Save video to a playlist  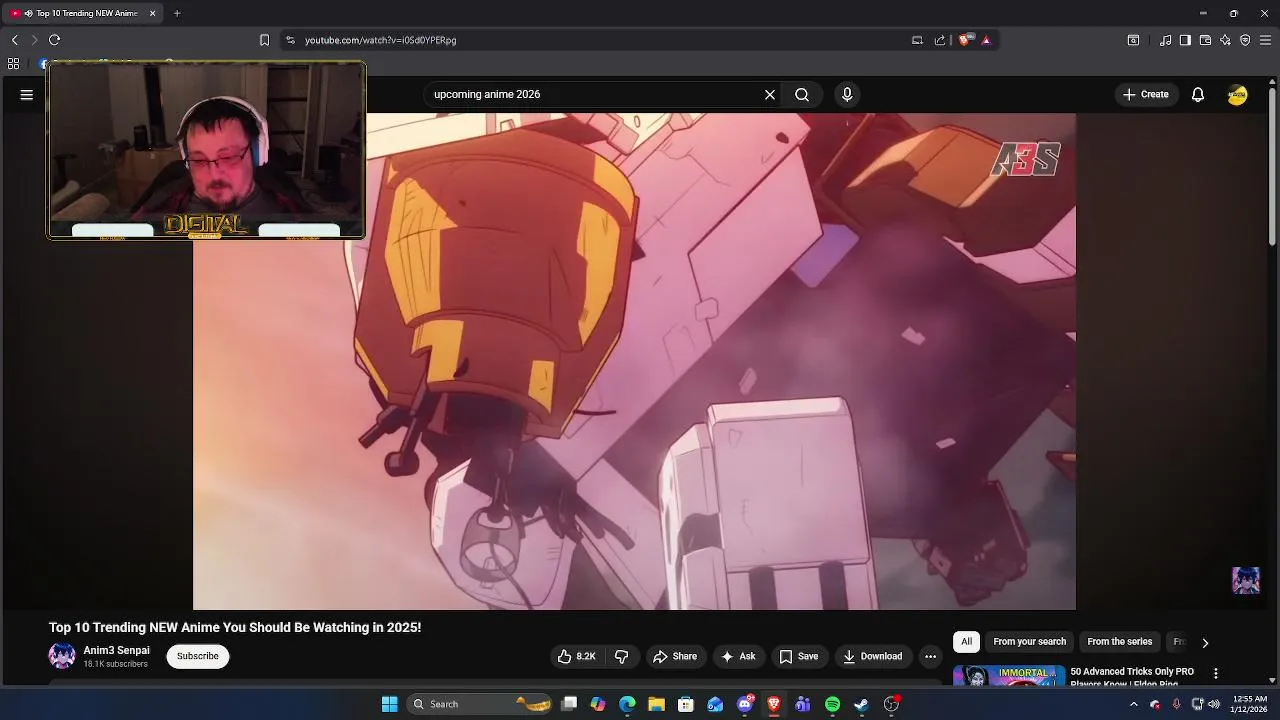pyautogui.click(x=799, y=656)
